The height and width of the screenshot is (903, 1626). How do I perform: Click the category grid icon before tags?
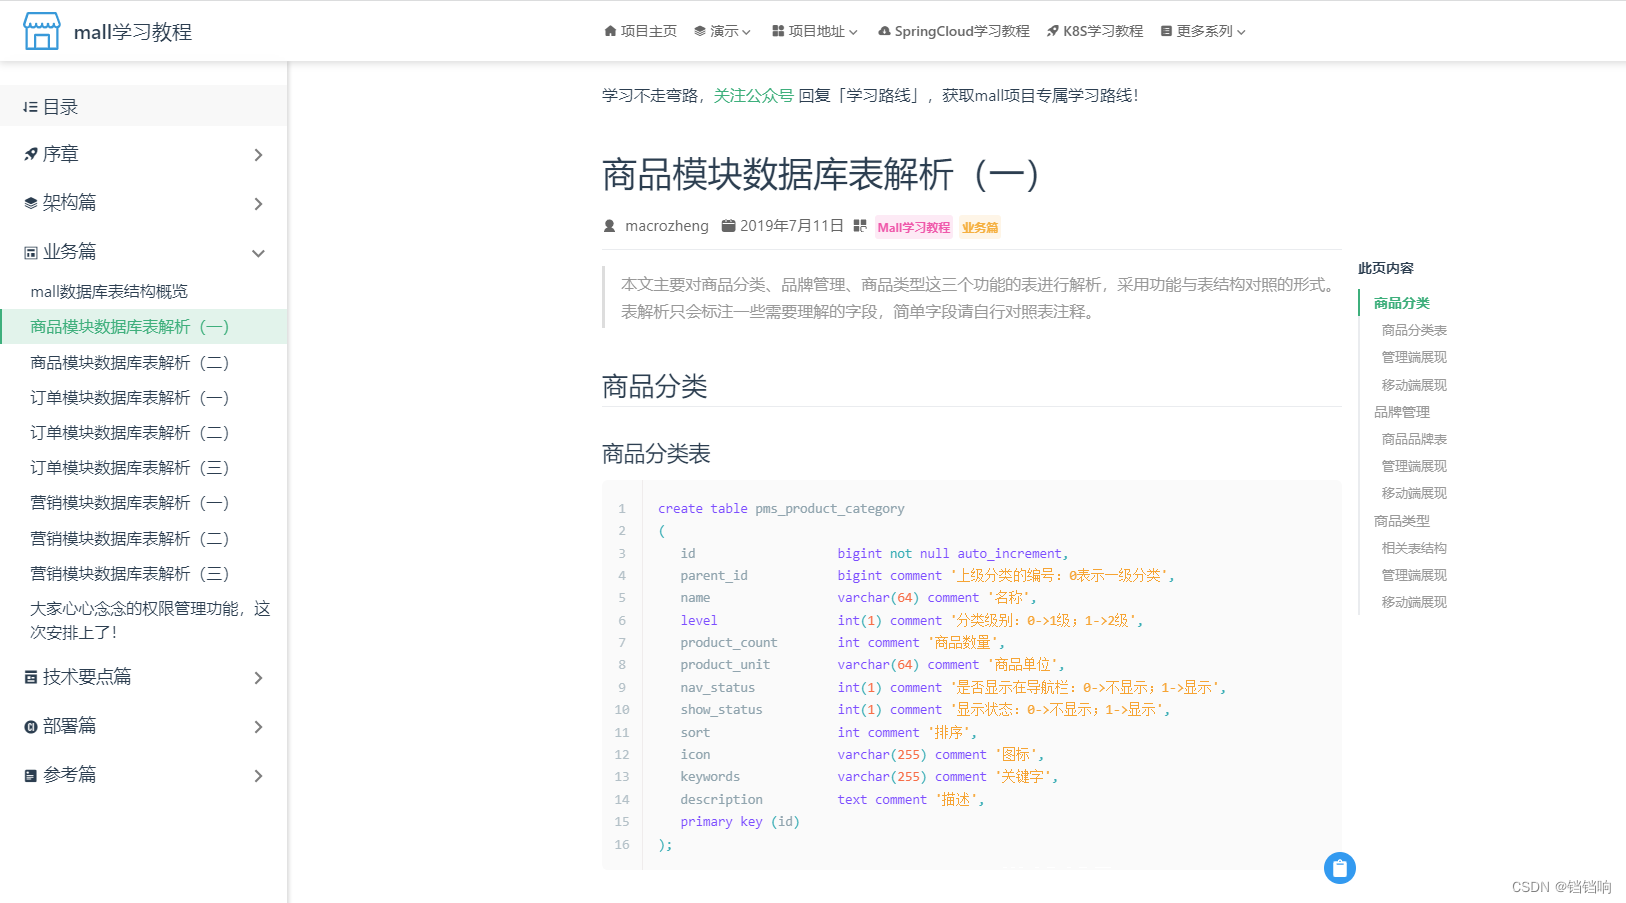tap(860, 226)
